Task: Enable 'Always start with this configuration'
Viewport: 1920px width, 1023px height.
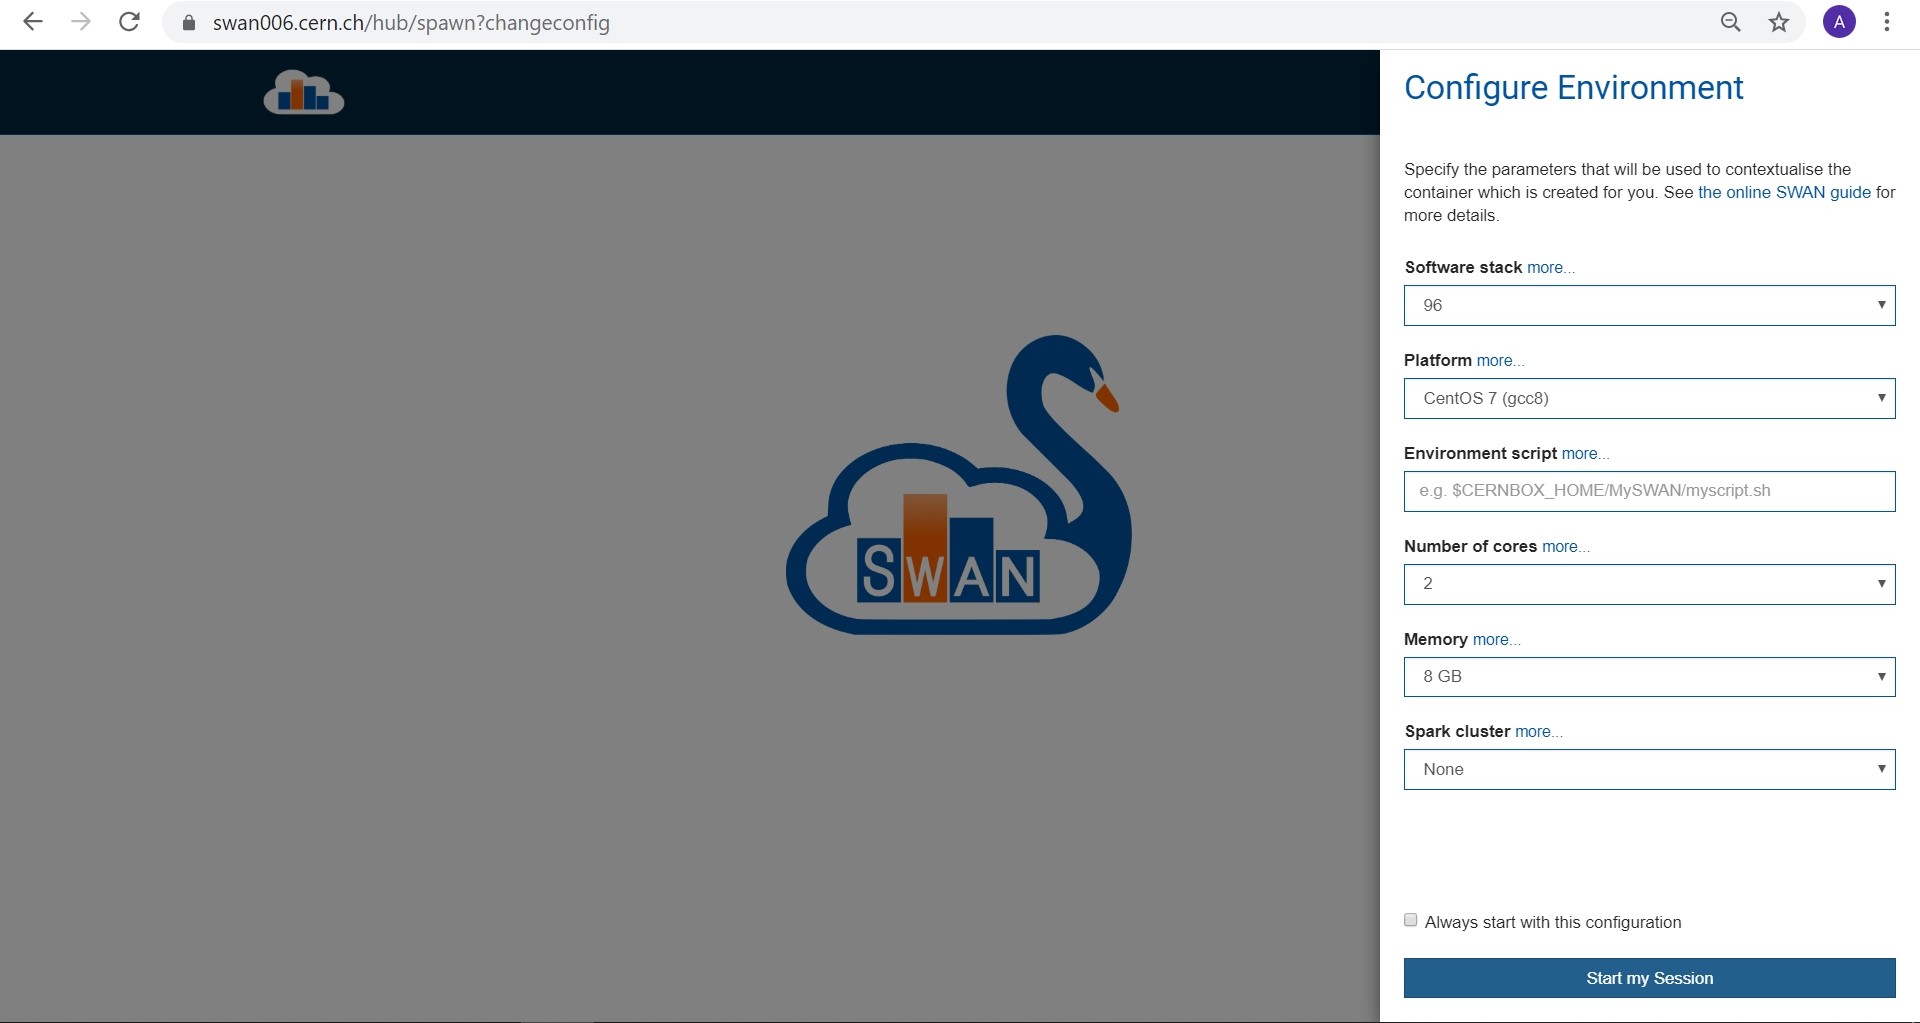Action: tap(1411, 920)
